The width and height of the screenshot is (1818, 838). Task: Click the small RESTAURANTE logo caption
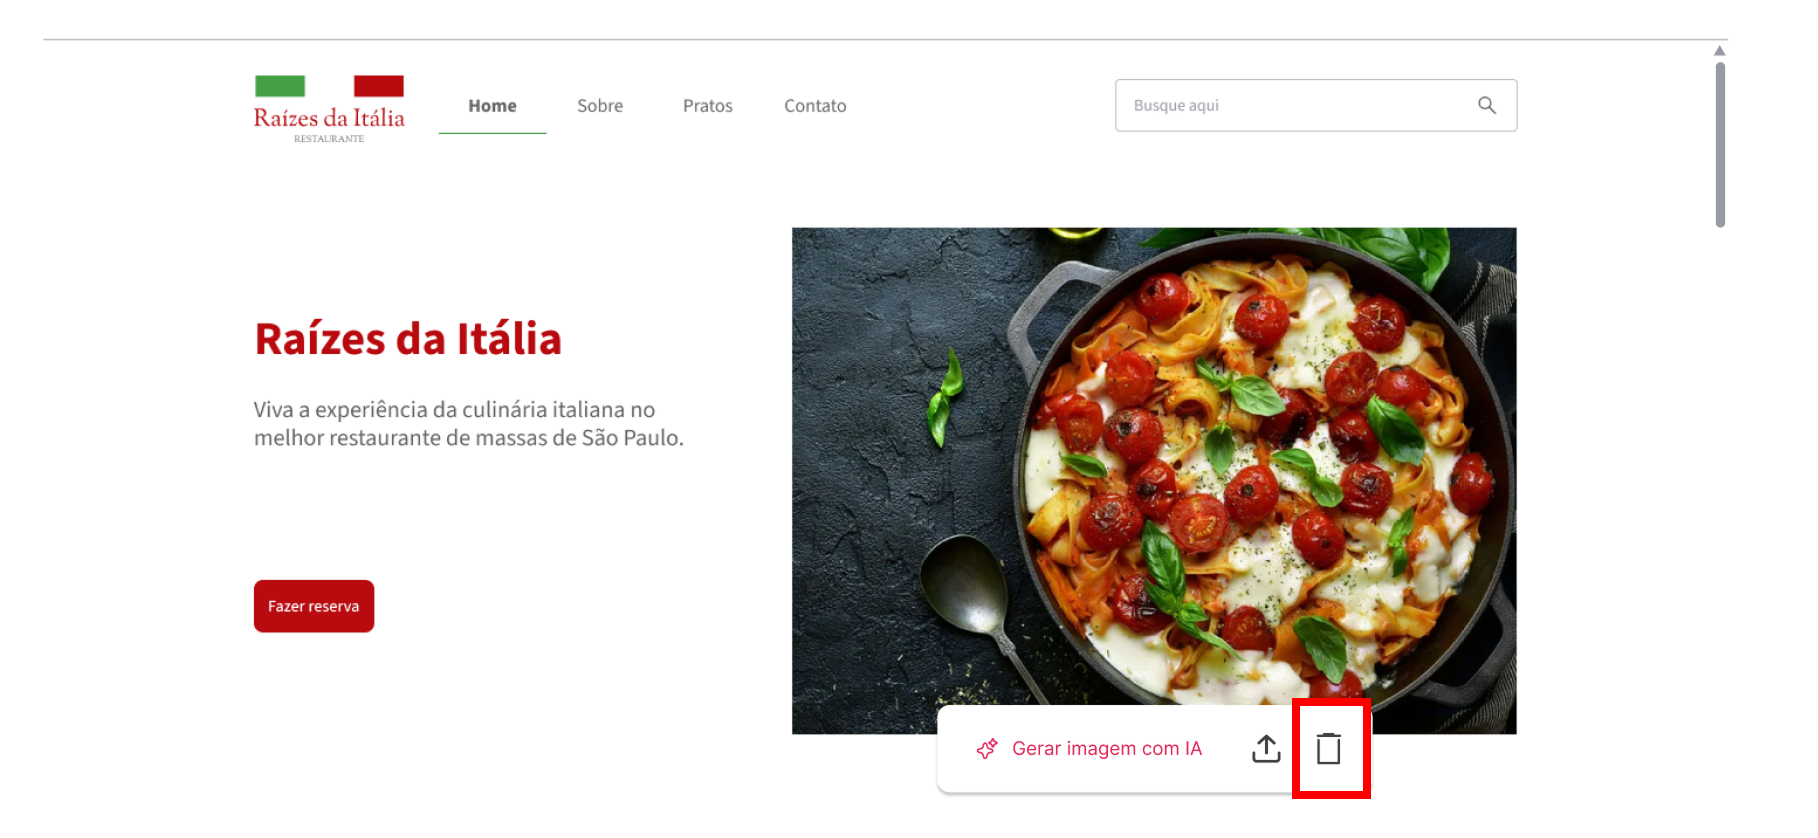329,139
